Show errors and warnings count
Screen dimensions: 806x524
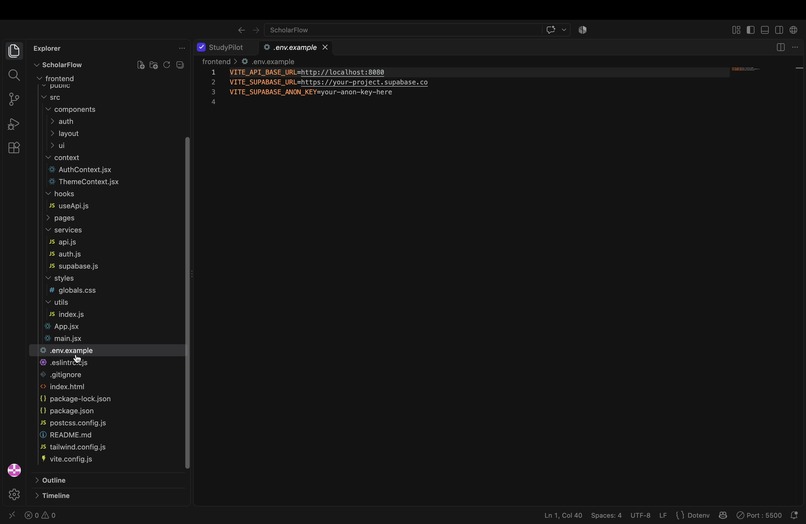pos(40,515)
